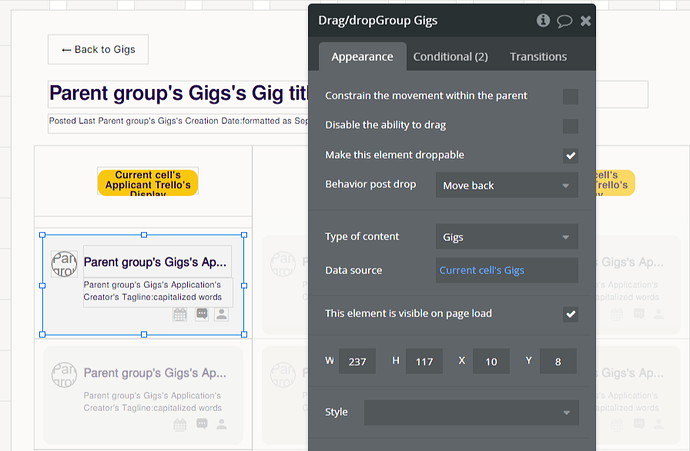Switch to Transitions tab
690x451 pixels.
tap(538, 57)
